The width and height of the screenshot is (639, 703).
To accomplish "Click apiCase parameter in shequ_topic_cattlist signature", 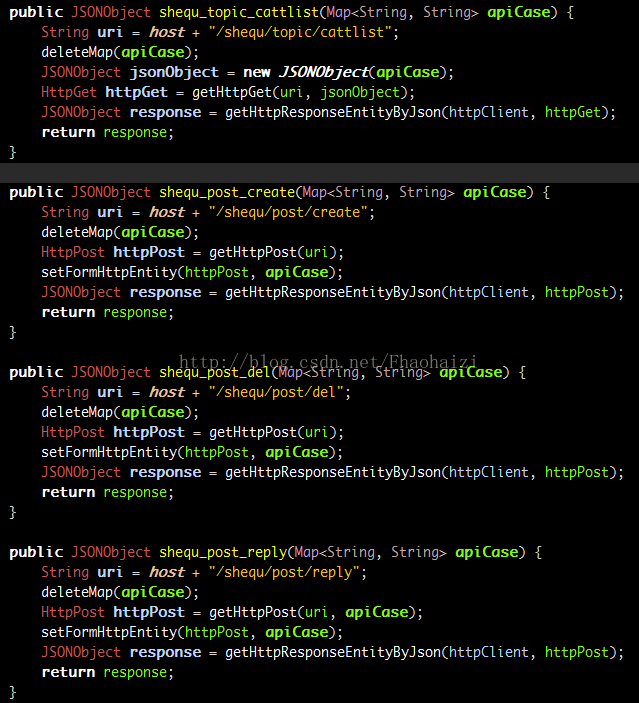I will tap(518, 13).
